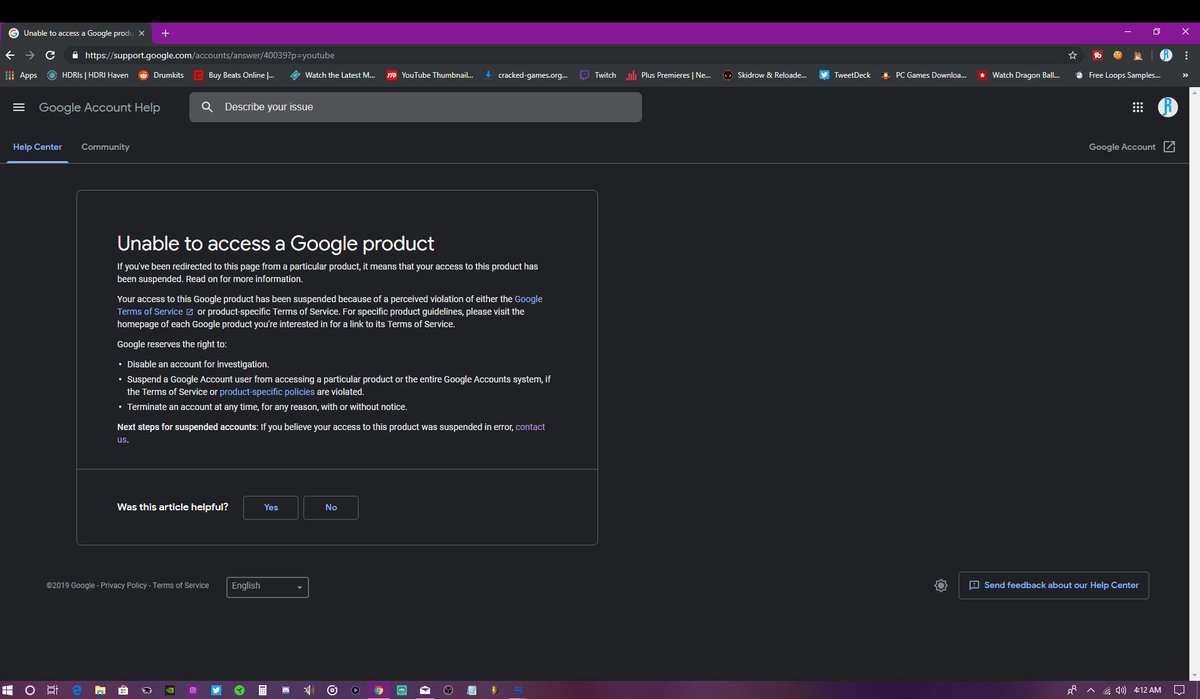Image resolution: width=1200 pixels, height=699 pixels.
Task: Open the Google account avatar on page
Action: point(1168,107)
